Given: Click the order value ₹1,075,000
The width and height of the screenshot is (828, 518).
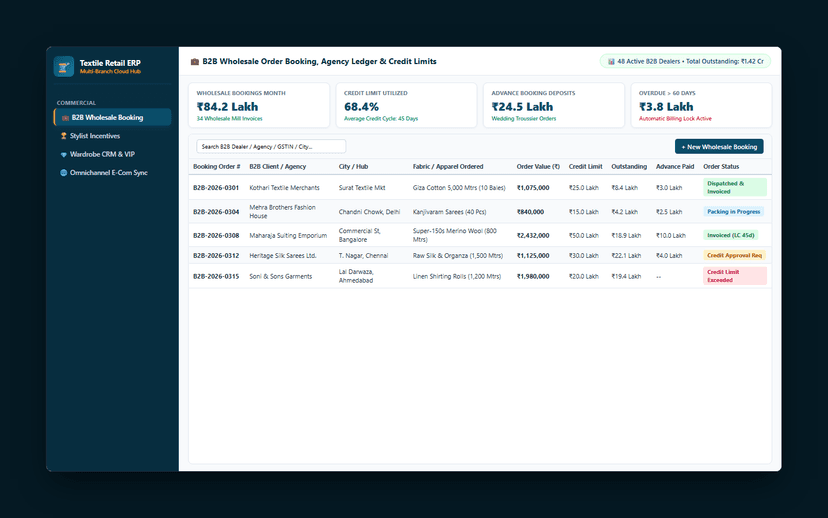Looking at the screenshot, I should pos(533,187).
